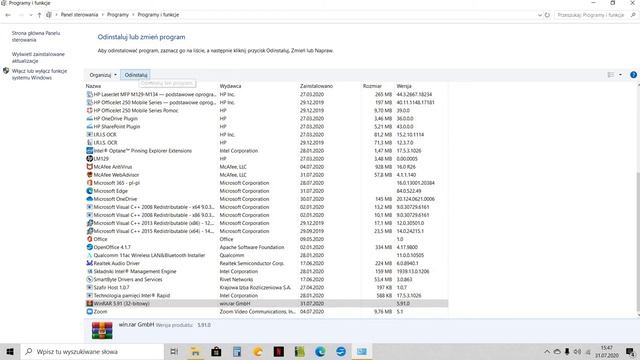Open File Explorer from the taskbar
Viewport: 640px width, 360px height.
pyautogui.click(x=196, y=351)
